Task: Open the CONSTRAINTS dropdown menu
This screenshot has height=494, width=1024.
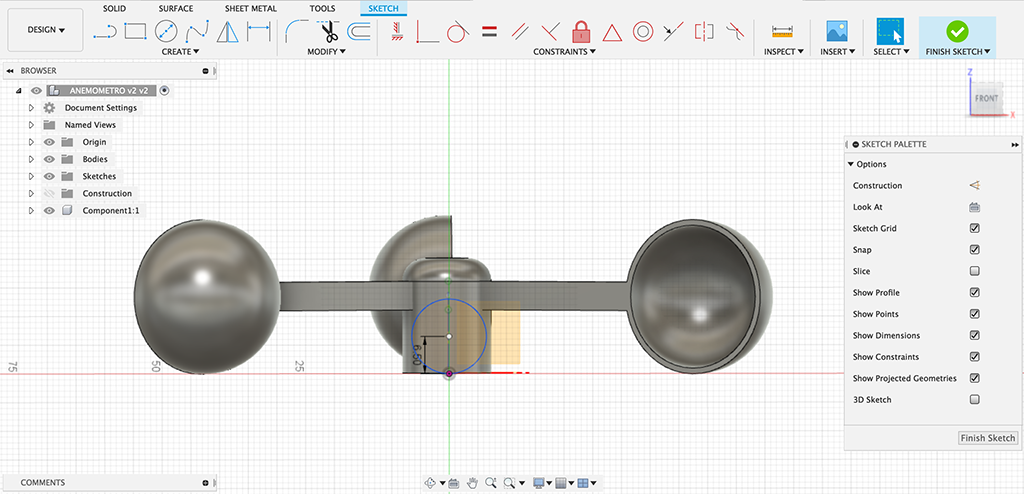Action: tap(564, 52)
